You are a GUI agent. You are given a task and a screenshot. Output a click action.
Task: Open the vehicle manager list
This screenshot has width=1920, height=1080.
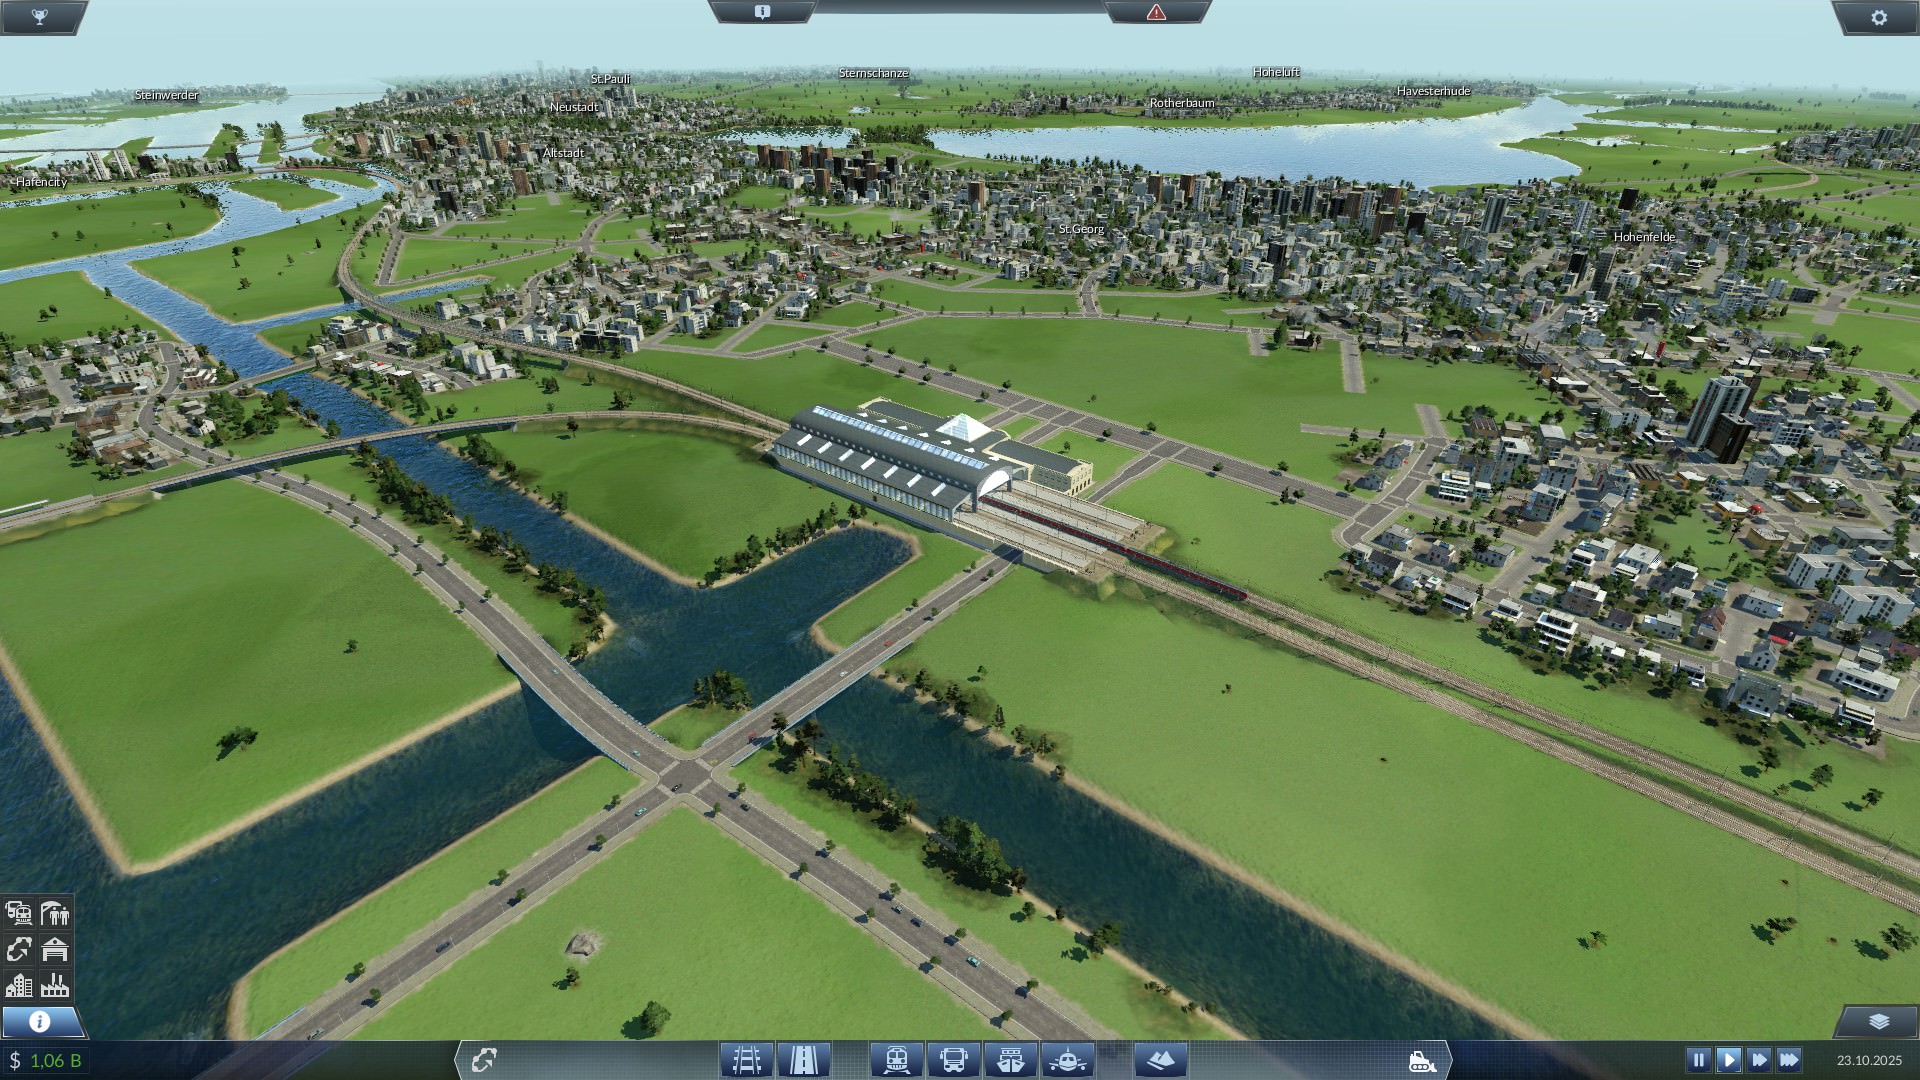pos(19,913)
